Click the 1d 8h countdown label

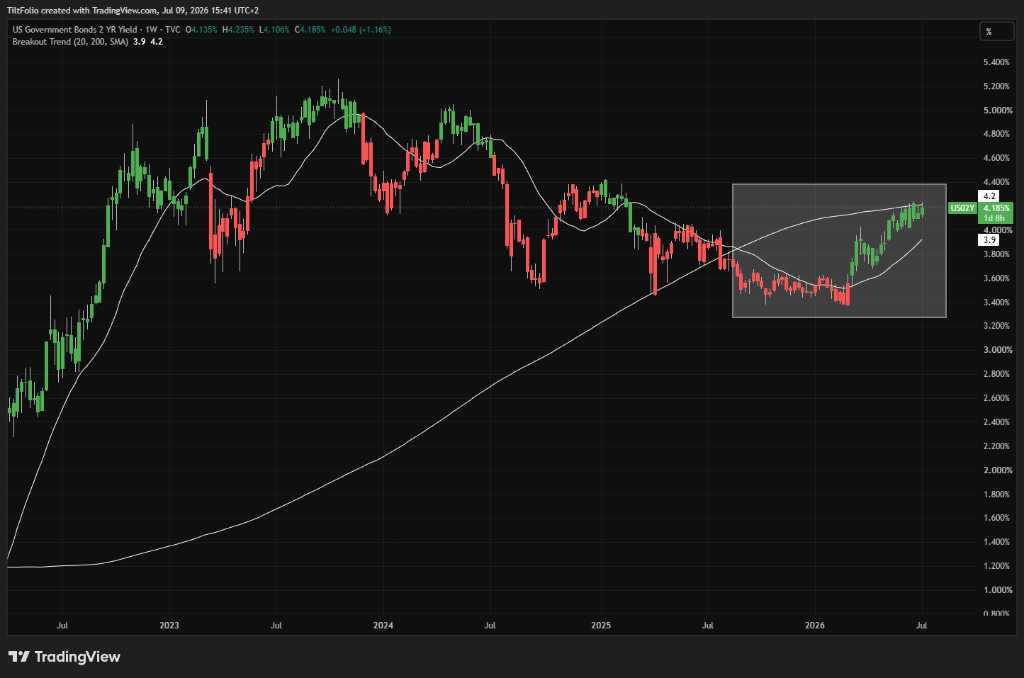[x=994, y=218]
